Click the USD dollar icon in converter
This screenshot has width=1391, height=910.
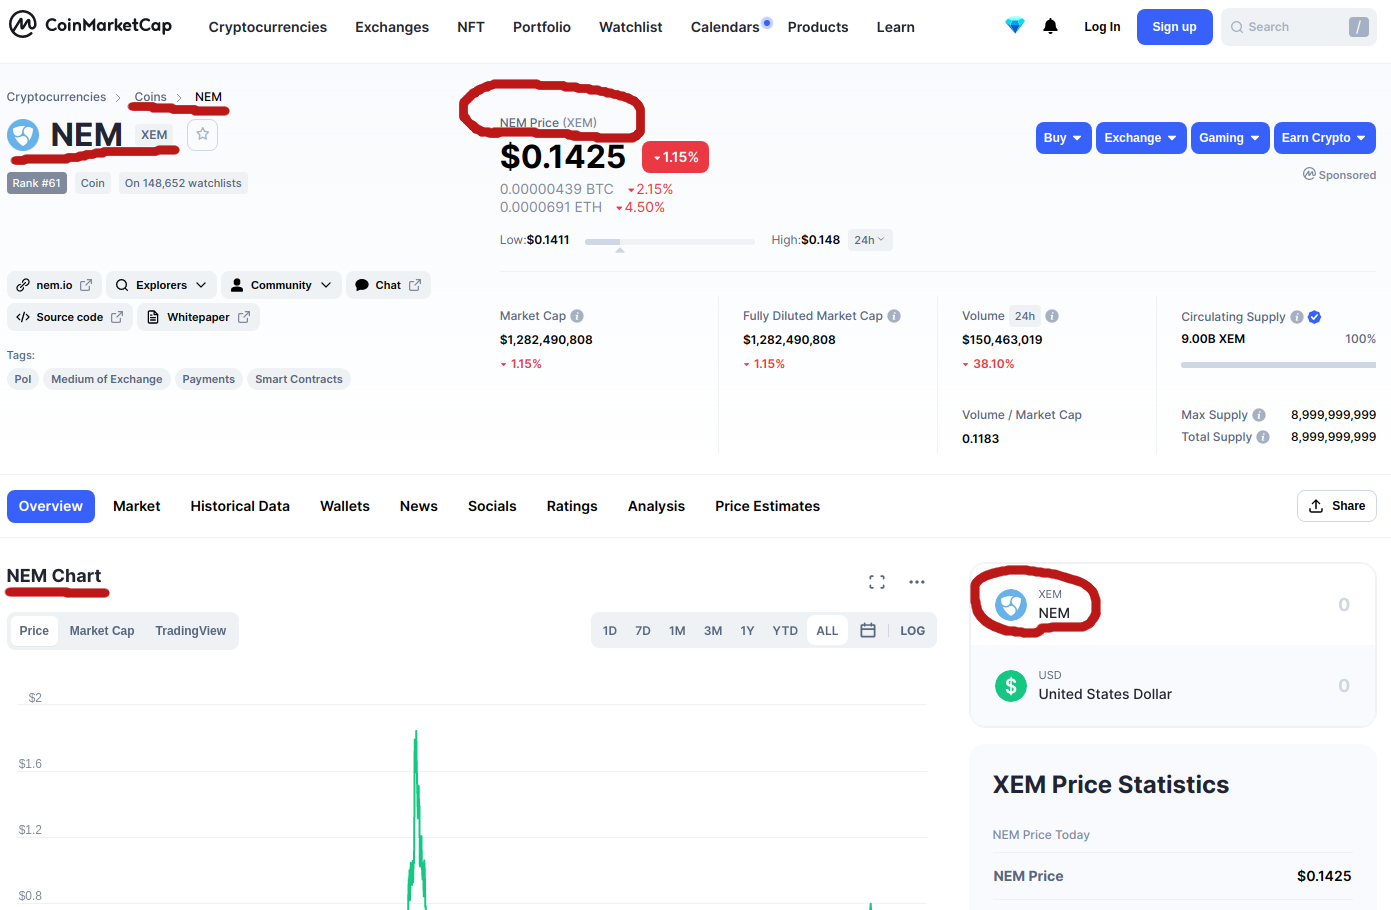1011,686
